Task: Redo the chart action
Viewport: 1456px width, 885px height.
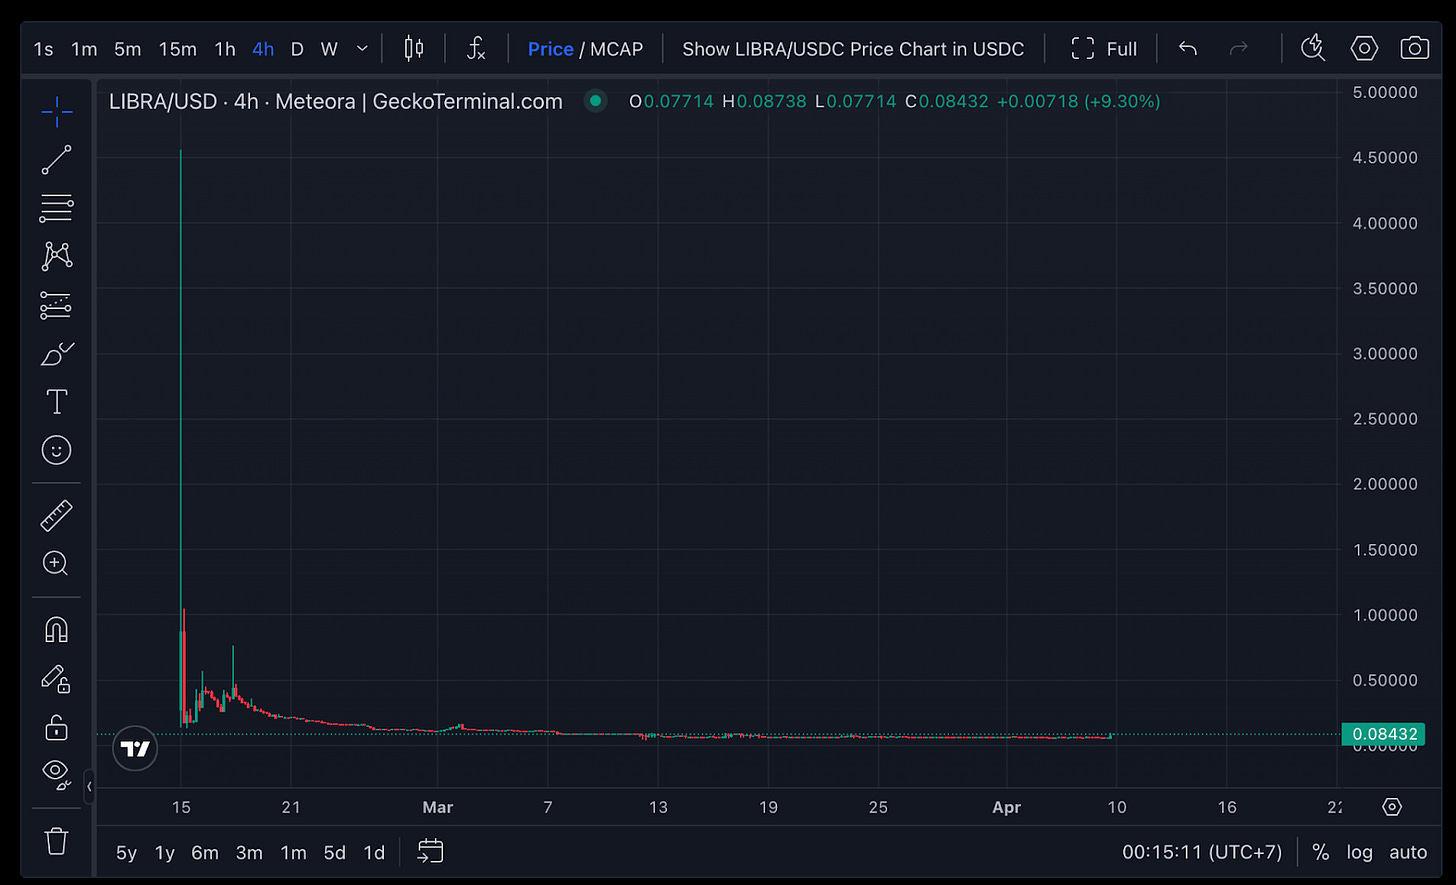Action: click(x=1238, y=48)
